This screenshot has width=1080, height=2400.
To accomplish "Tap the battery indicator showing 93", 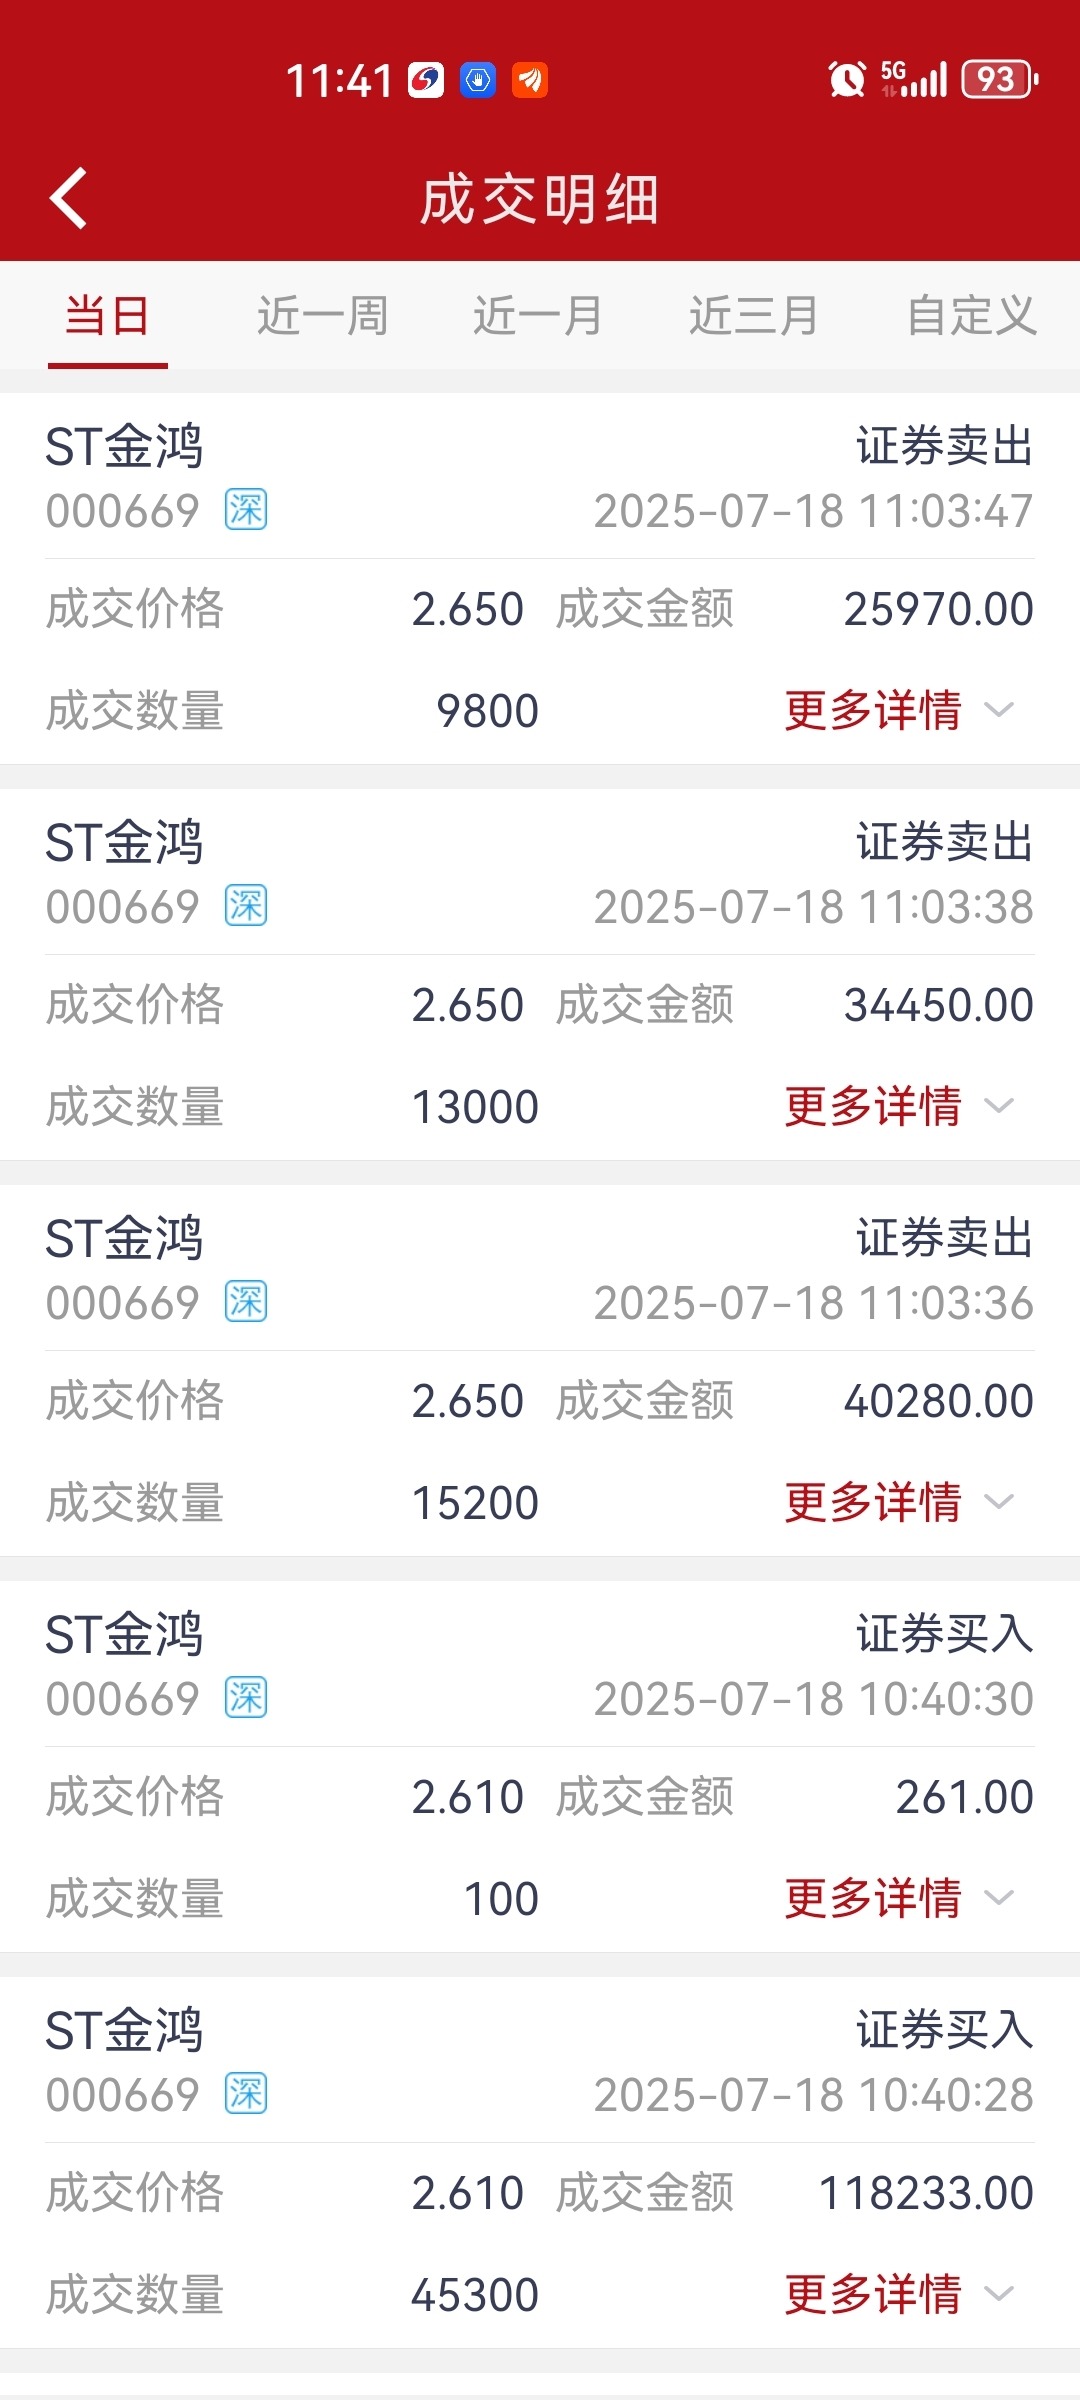I will point(999,79).
